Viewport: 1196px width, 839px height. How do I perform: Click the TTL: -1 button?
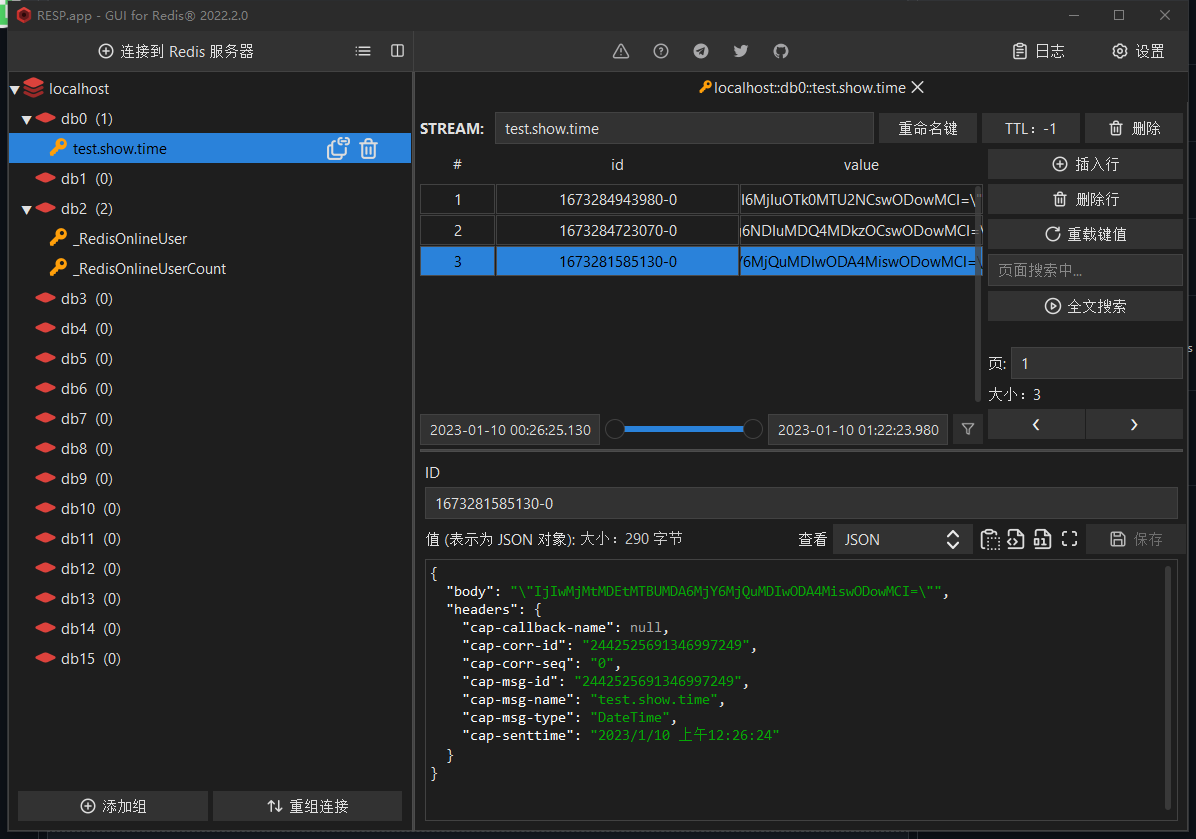[1030, 128]
